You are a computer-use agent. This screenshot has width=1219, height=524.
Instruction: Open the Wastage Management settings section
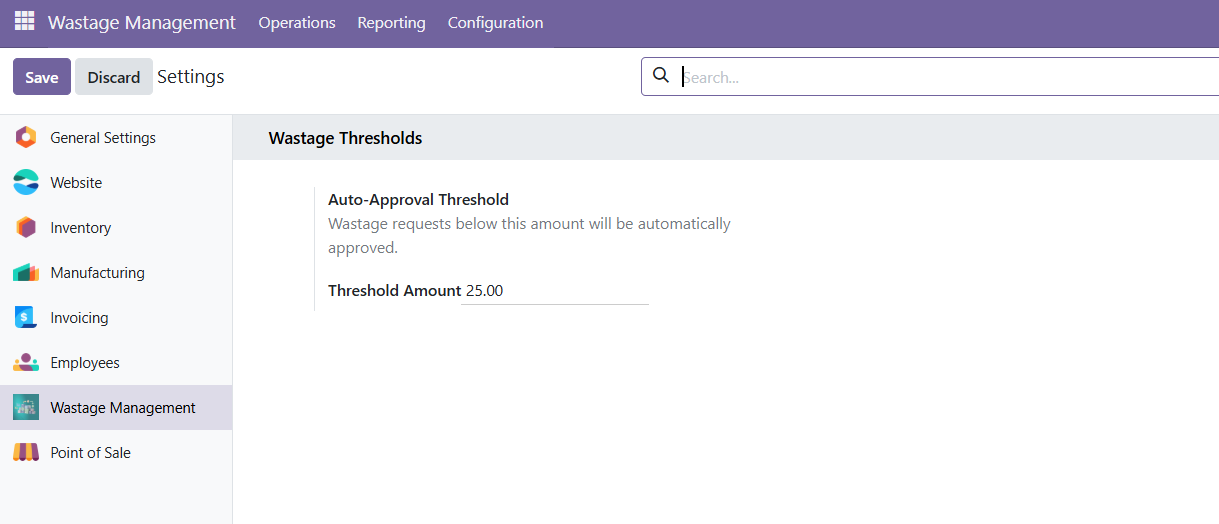122,408
